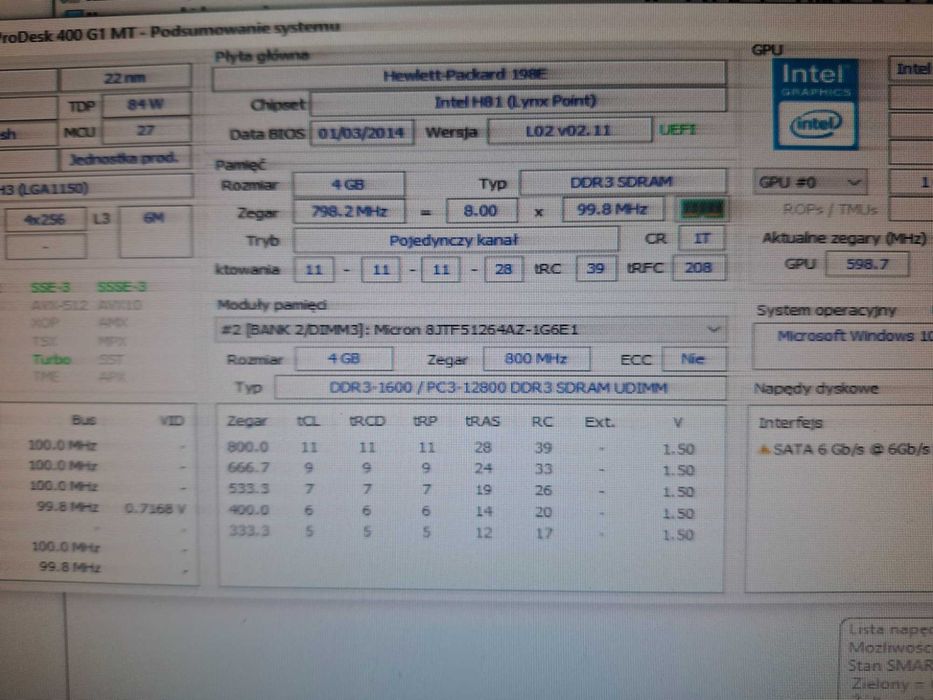Viewport: 933px width, 700px height.
Task: Click the Bus column header
Action: [84, 420]
